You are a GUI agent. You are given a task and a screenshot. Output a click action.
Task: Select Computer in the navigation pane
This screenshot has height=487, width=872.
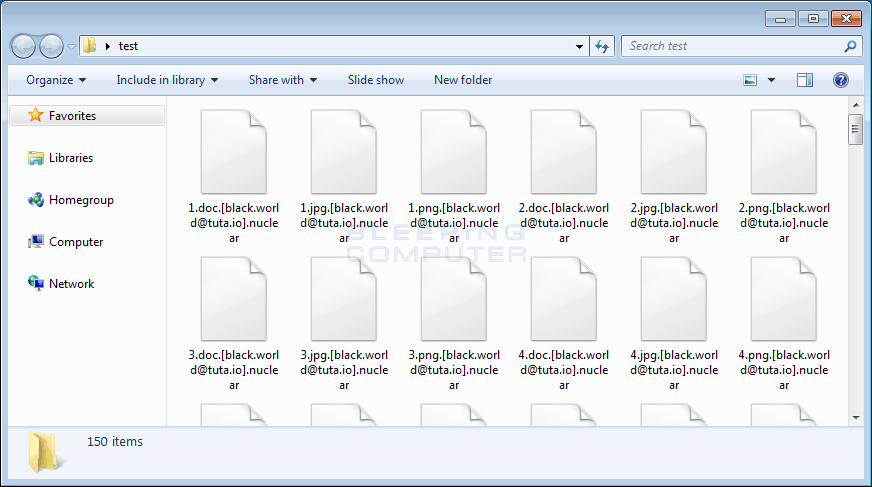click(76, 242)
